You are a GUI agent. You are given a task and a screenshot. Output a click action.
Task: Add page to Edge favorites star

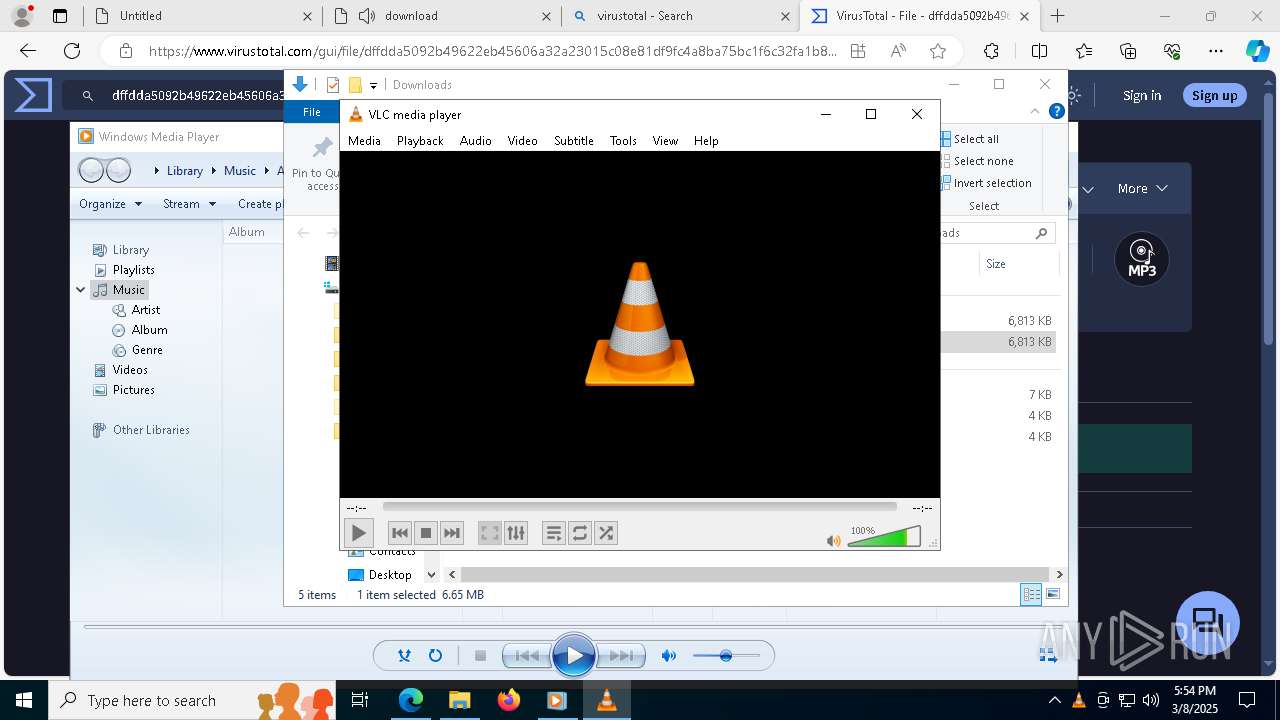[x=937, y=51]
